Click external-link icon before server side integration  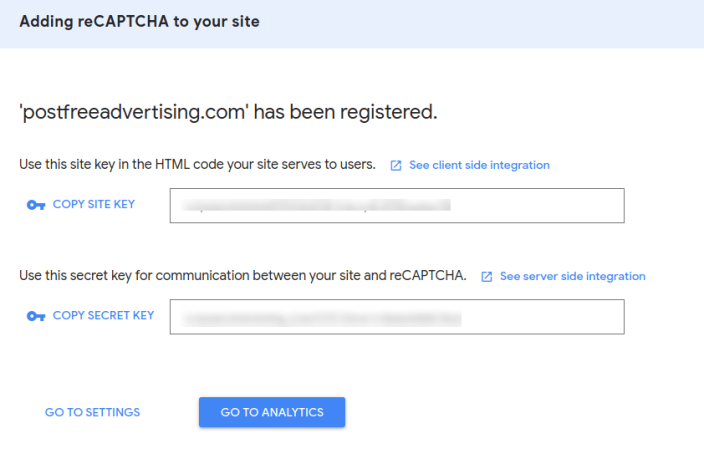tap(487, 277)
